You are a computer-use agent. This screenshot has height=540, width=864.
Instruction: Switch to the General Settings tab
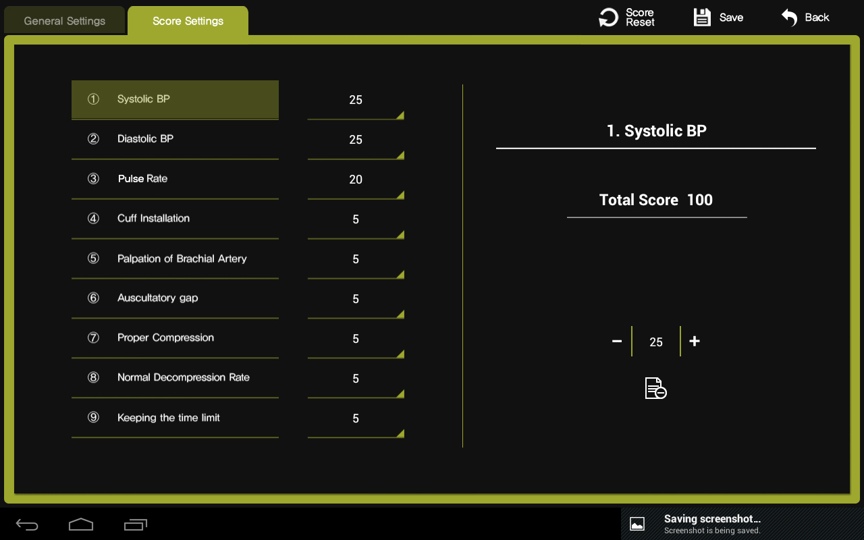click(x=65, y=21)
